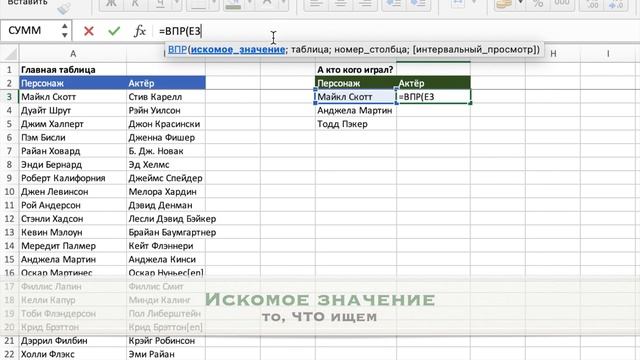Decrease indent in the cell
This screenshot has width=640, height=360.
click(393, 4)
